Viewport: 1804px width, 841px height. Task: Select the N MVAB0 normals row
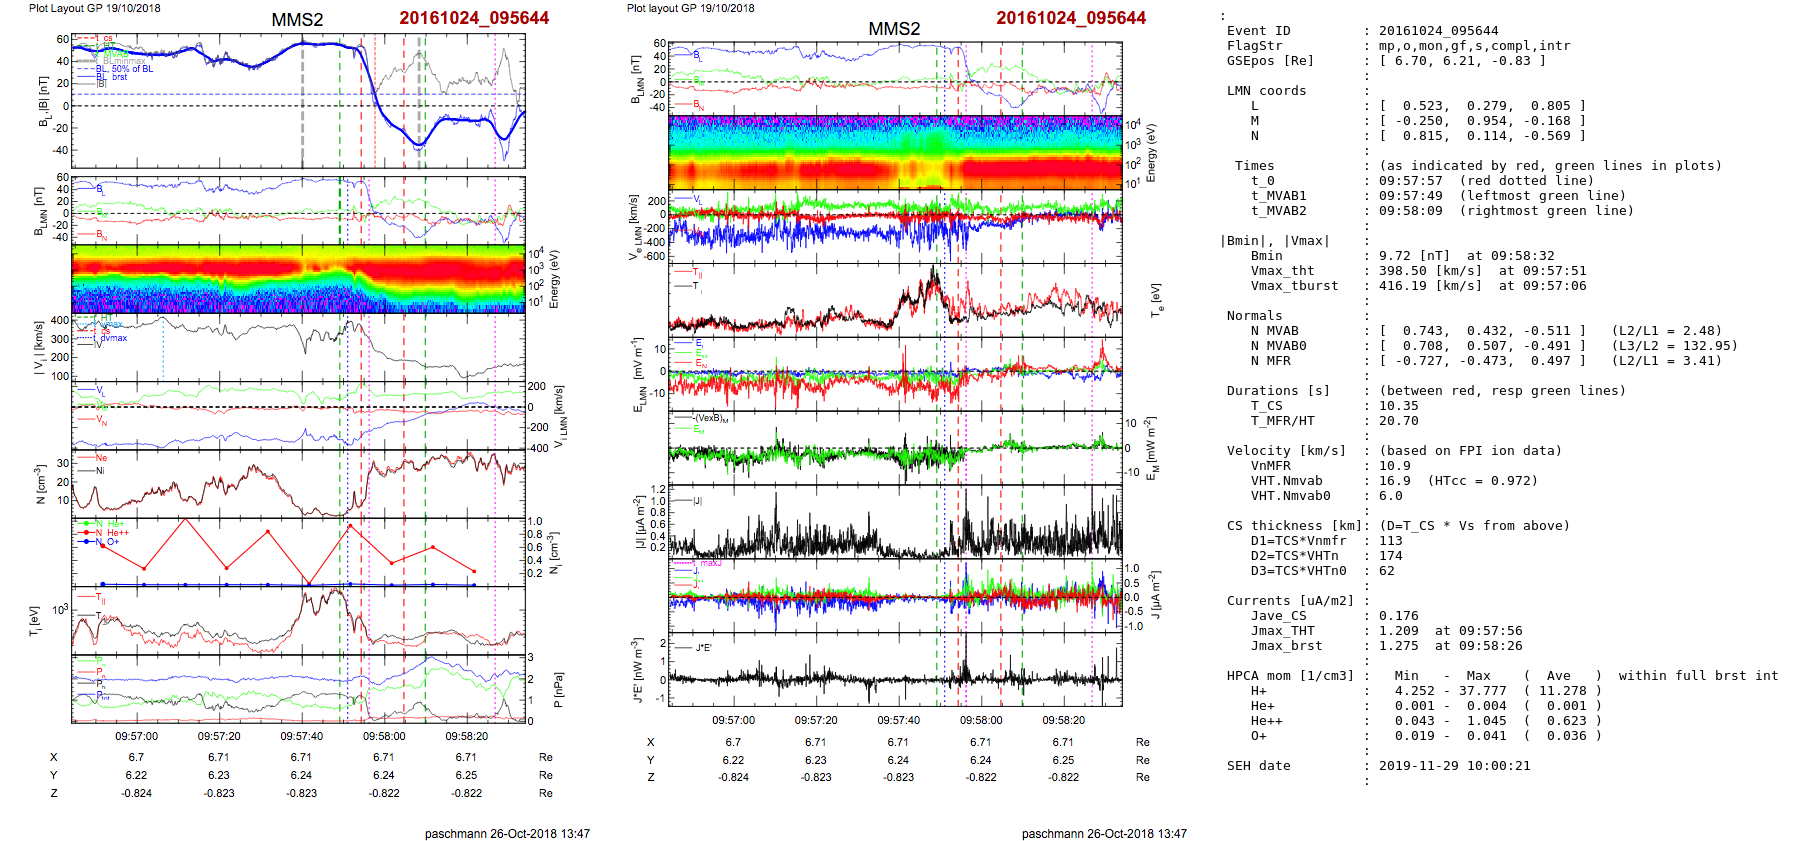[x=1482, y=346]
